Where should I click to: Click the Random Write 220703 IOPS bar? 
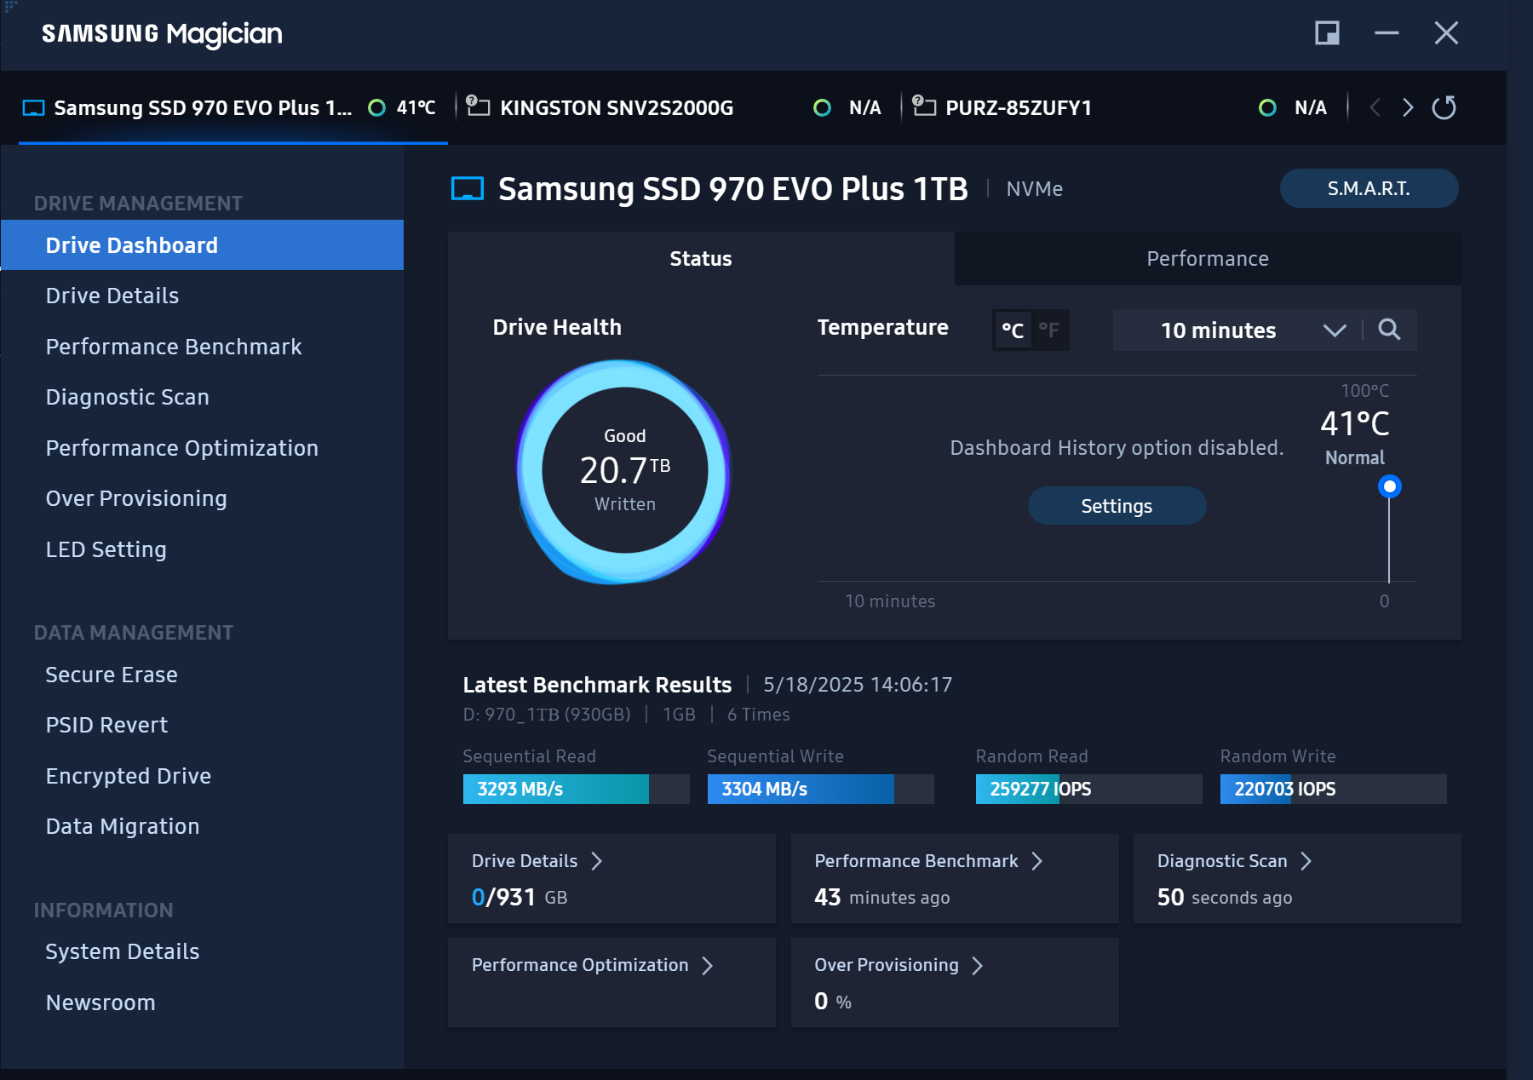click(x=1333, y=789)
